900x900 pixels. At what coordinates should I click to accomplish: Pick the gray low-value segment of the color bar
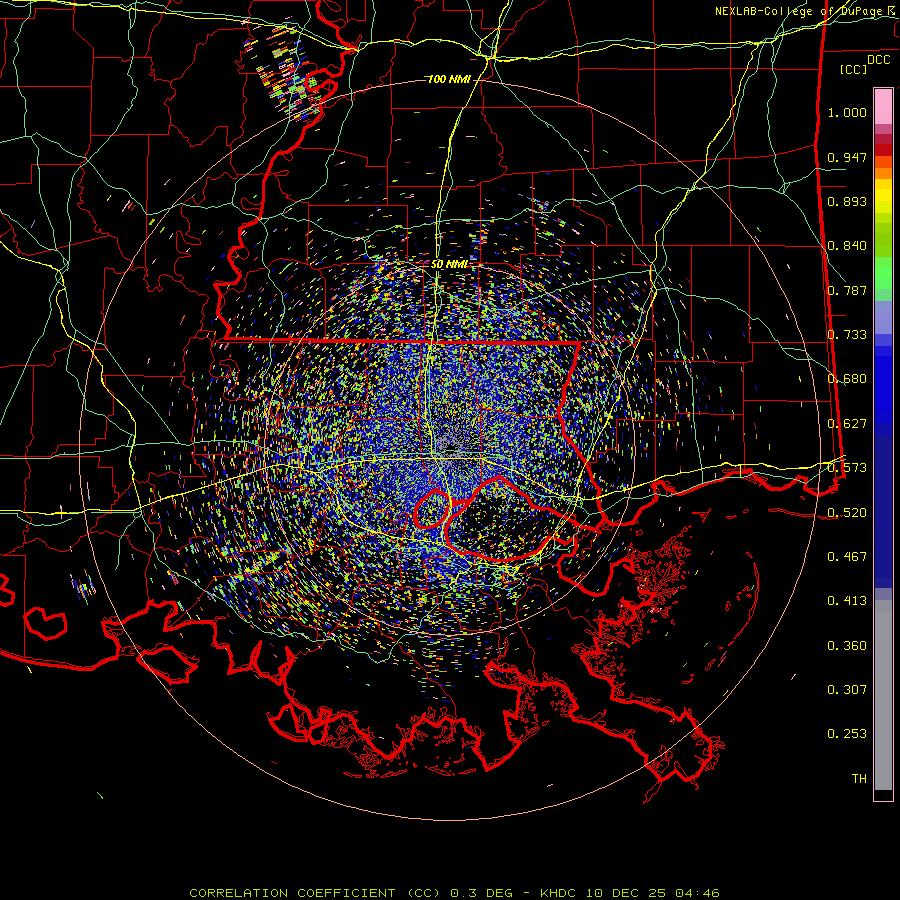click(883, 695)
